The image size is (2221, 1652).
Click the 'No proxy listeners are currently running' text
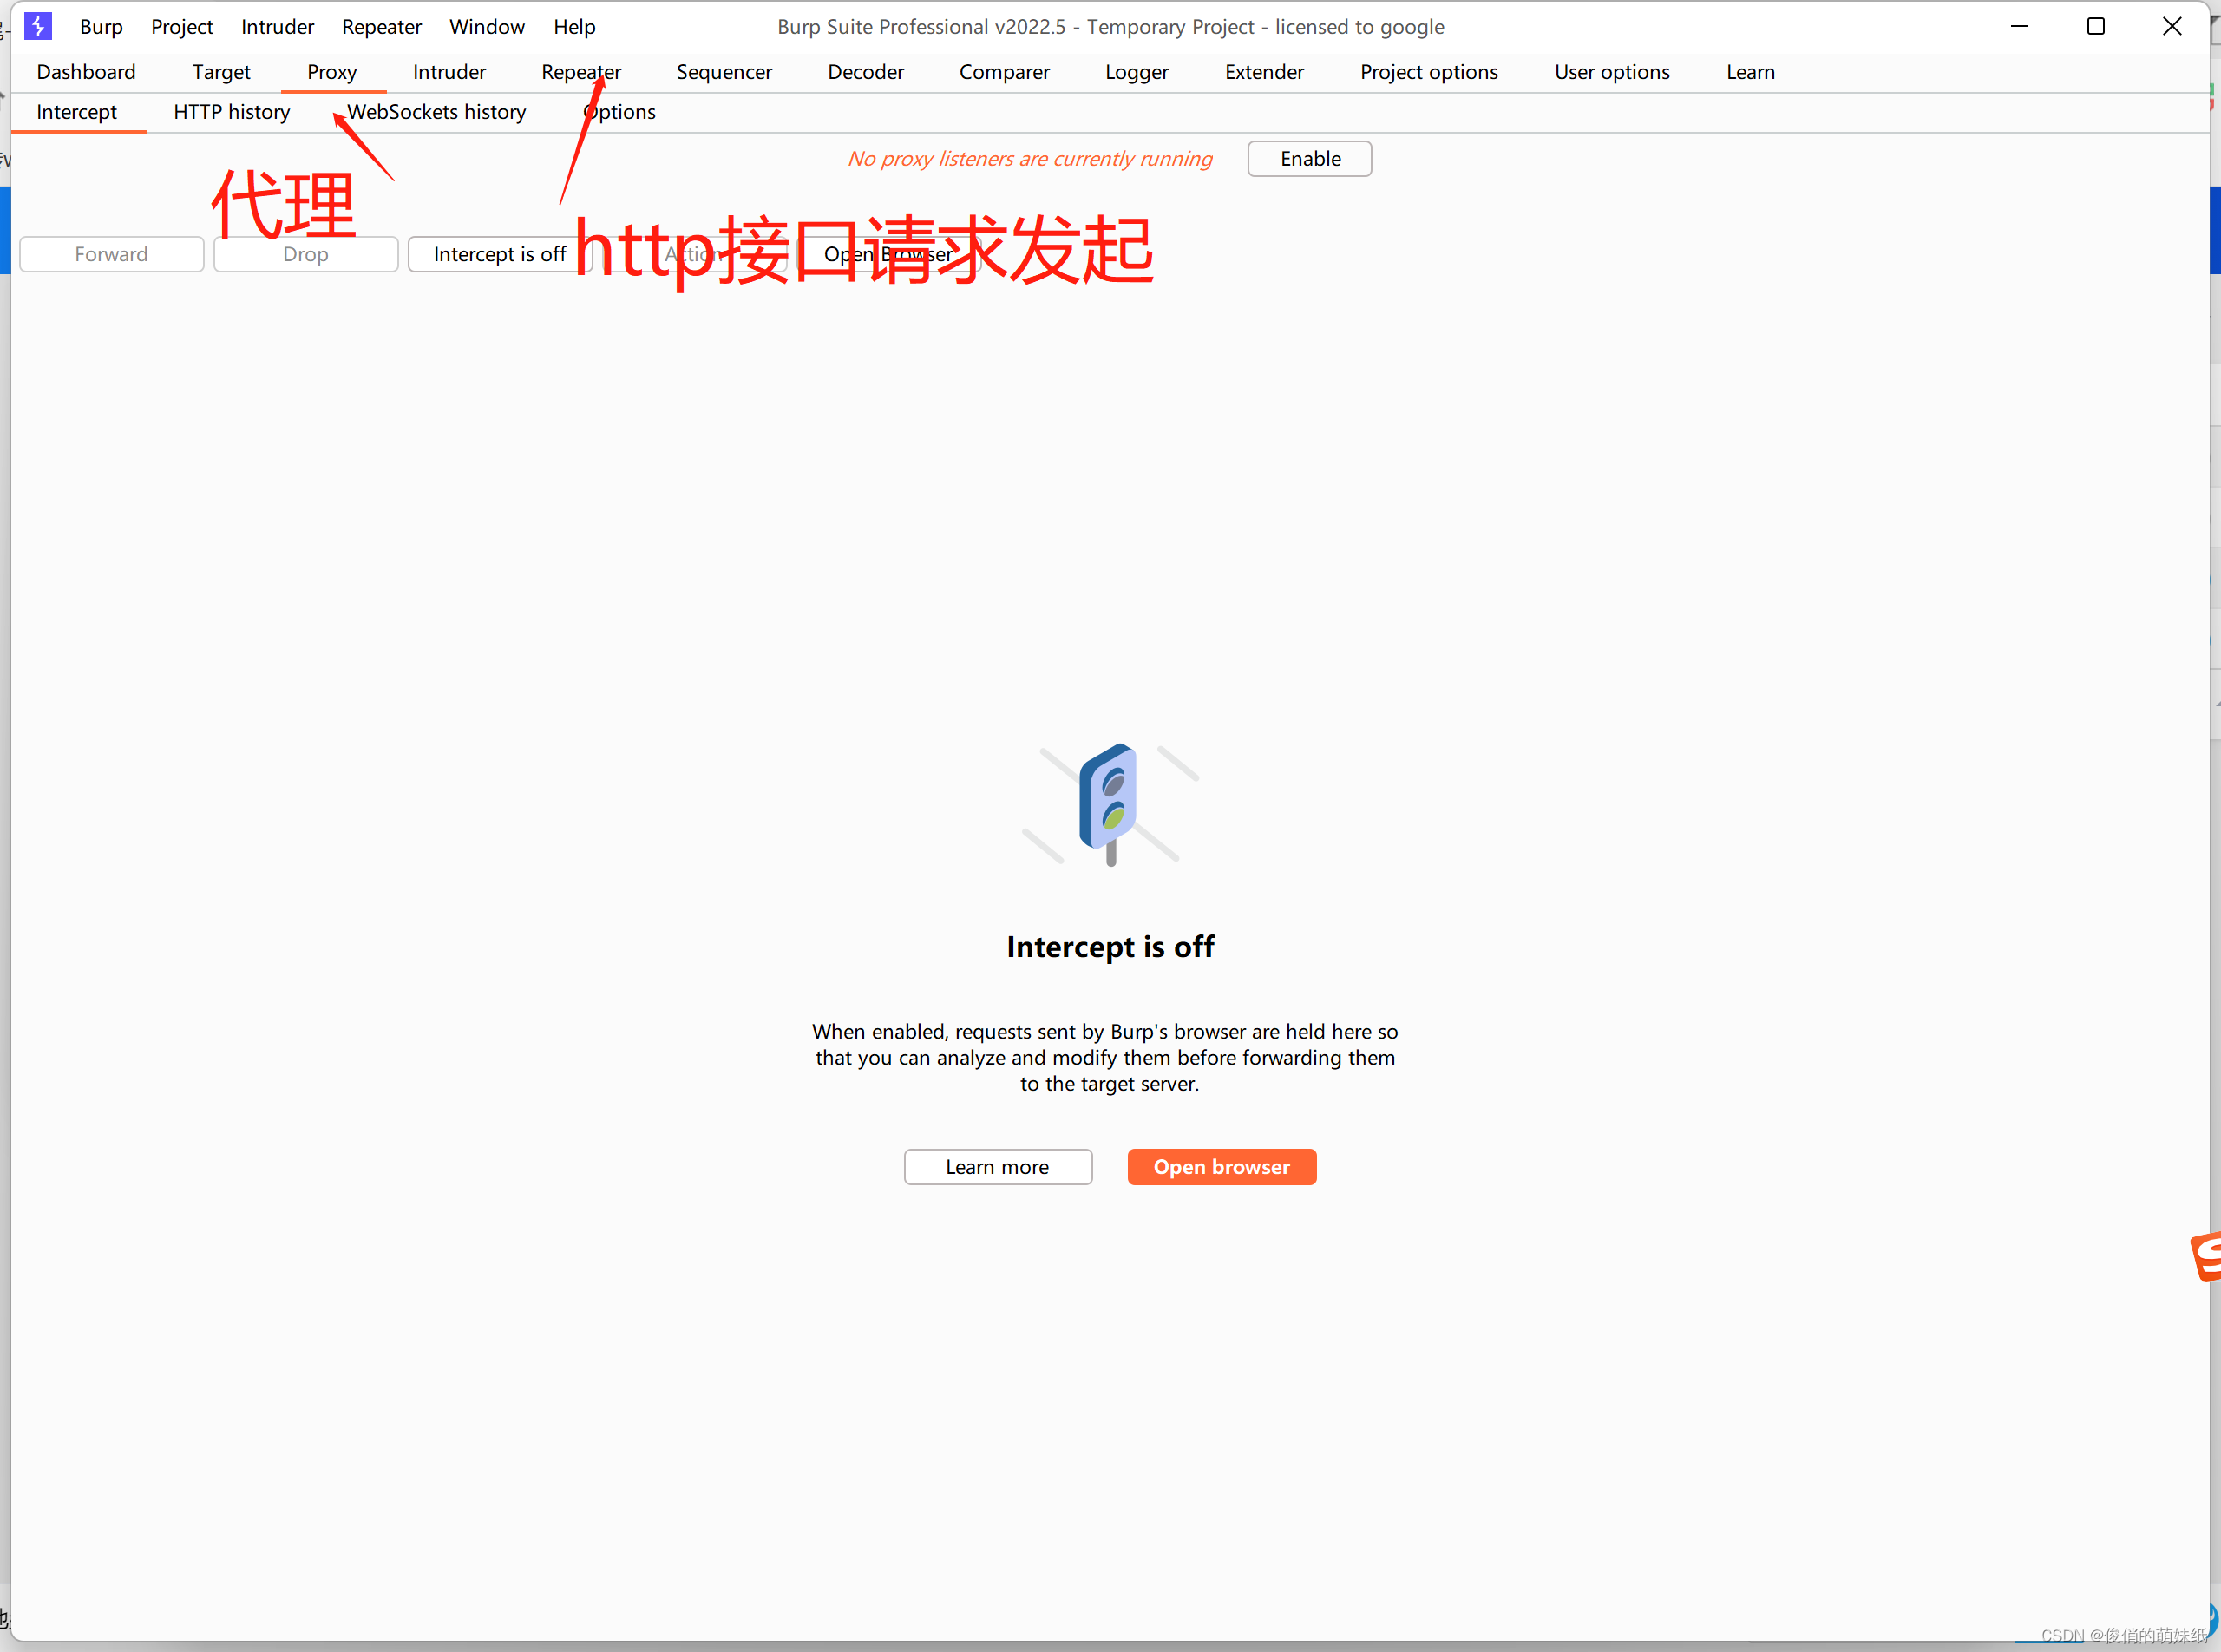pyautogui.click(x=1029, y=159)
